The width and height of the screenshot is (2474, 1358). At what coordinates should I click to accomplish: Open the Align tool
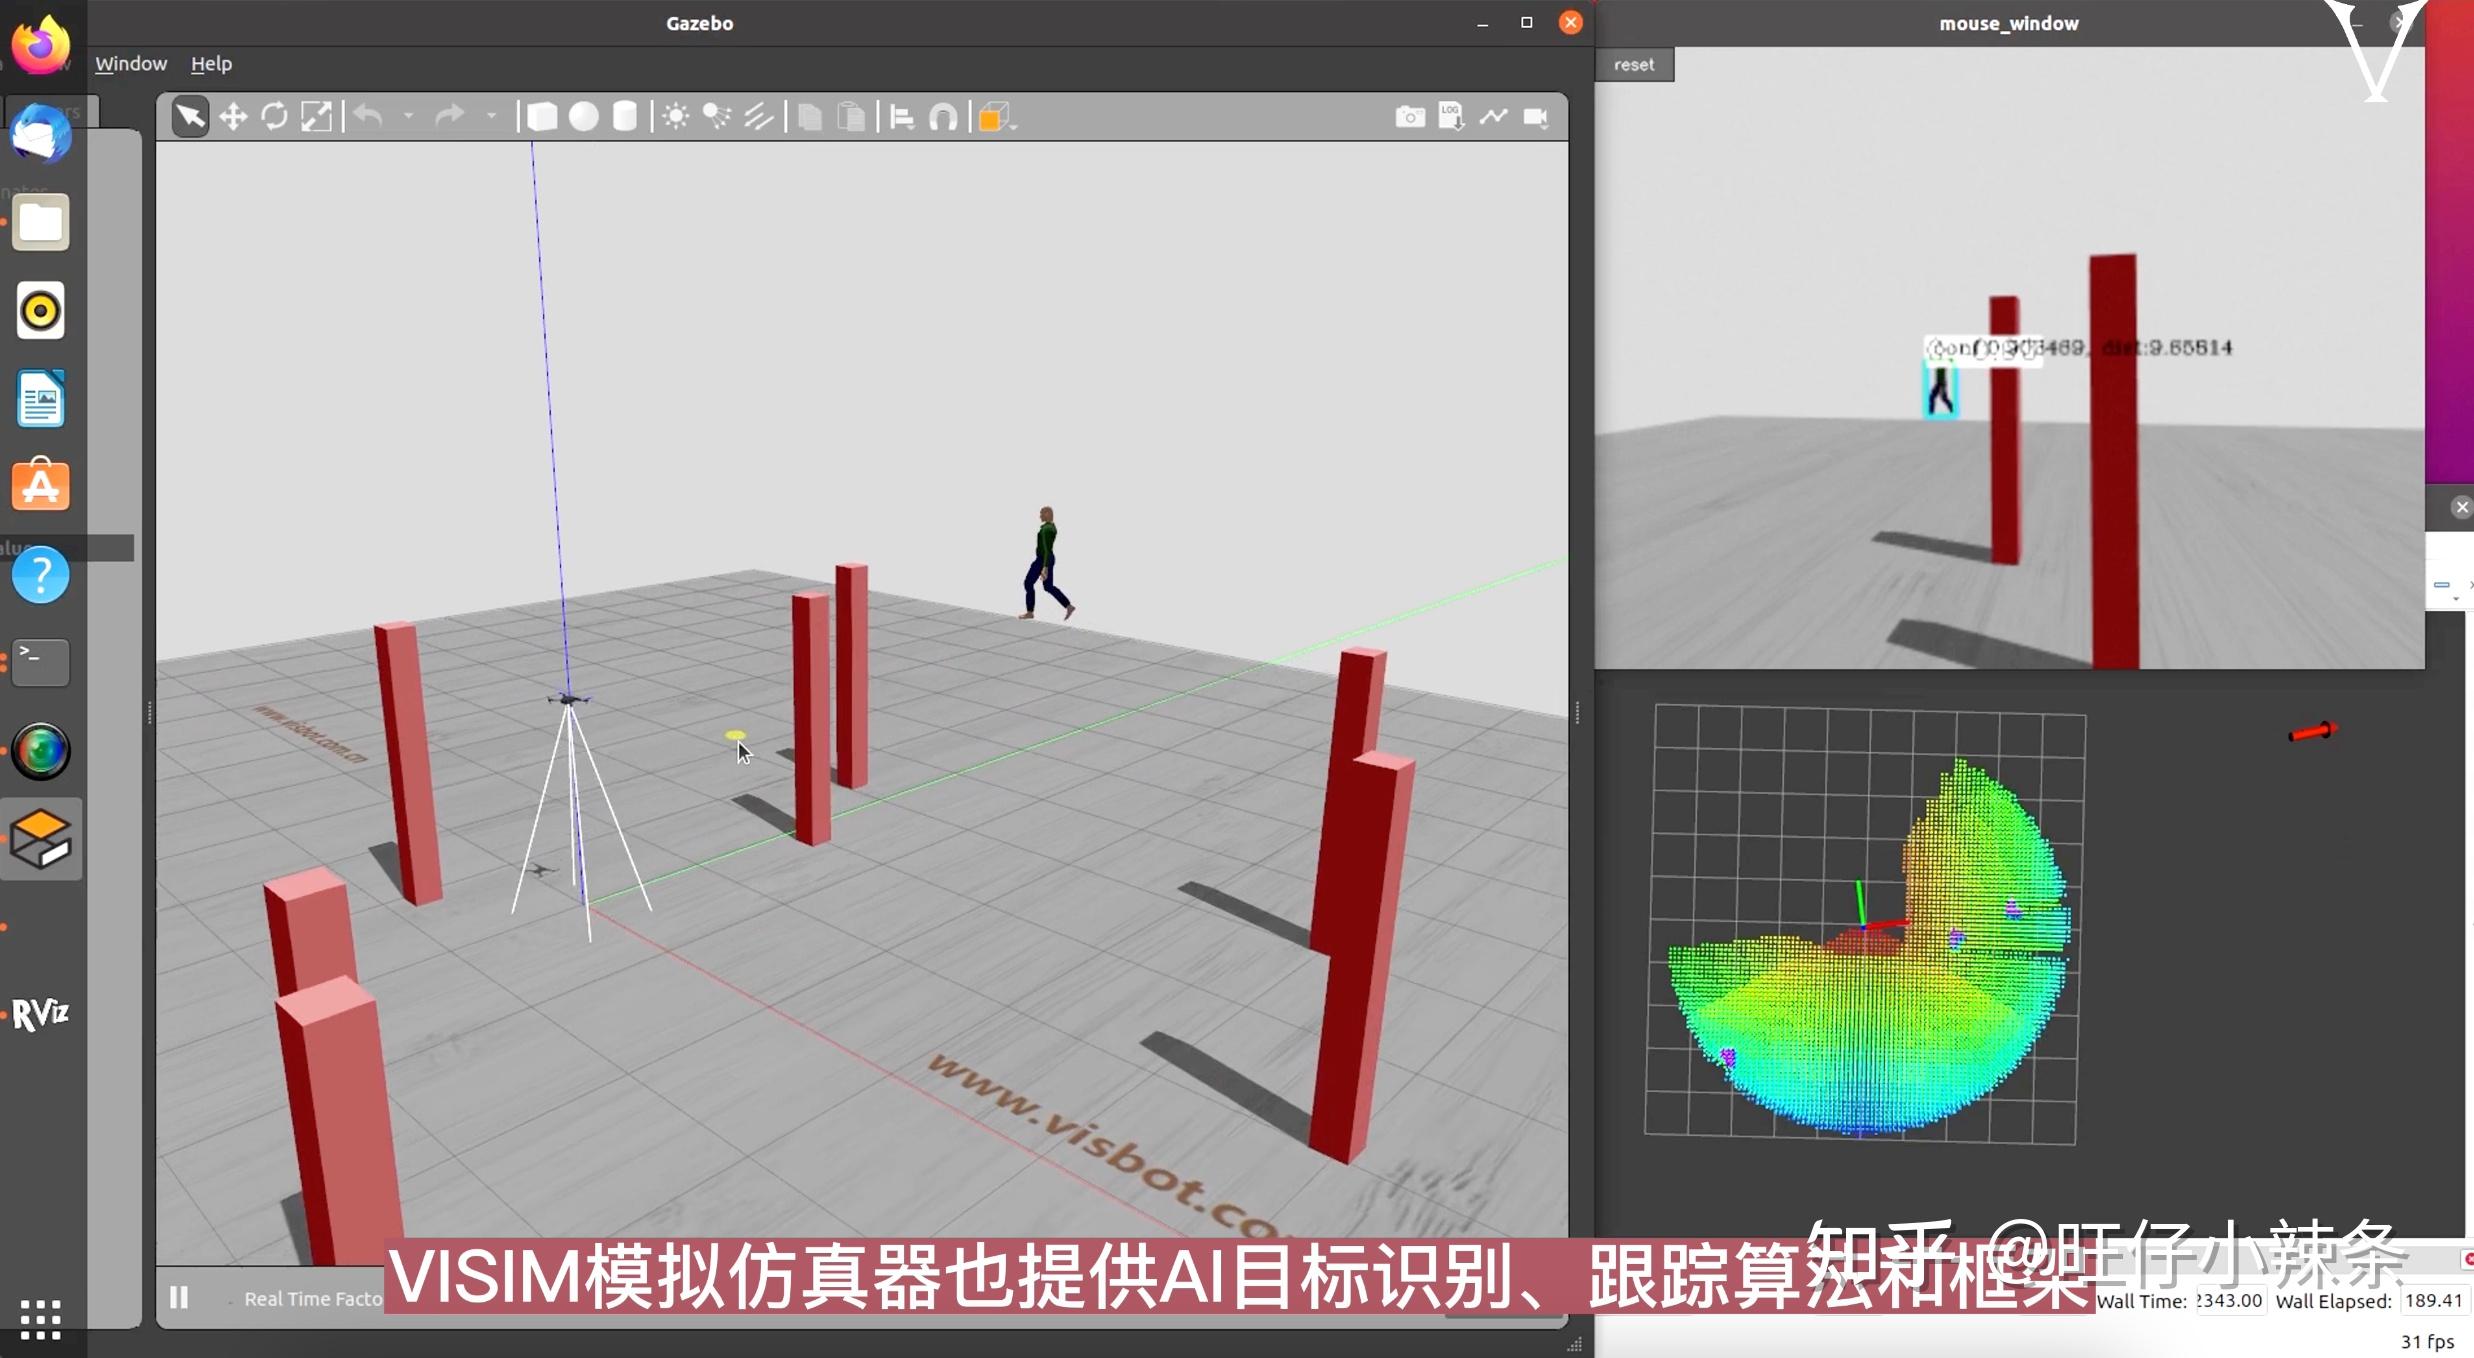(x=902, y=117)
